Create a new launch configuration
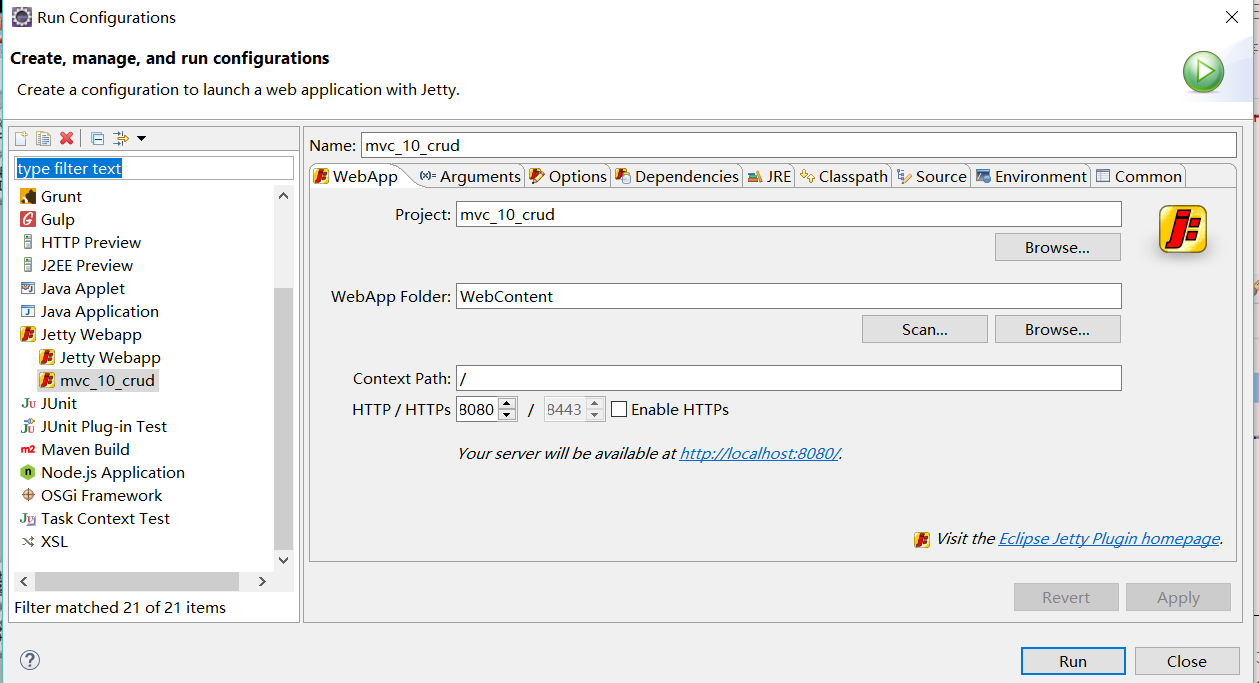This screenshot has width=1259, height=683. click(22, 138)
